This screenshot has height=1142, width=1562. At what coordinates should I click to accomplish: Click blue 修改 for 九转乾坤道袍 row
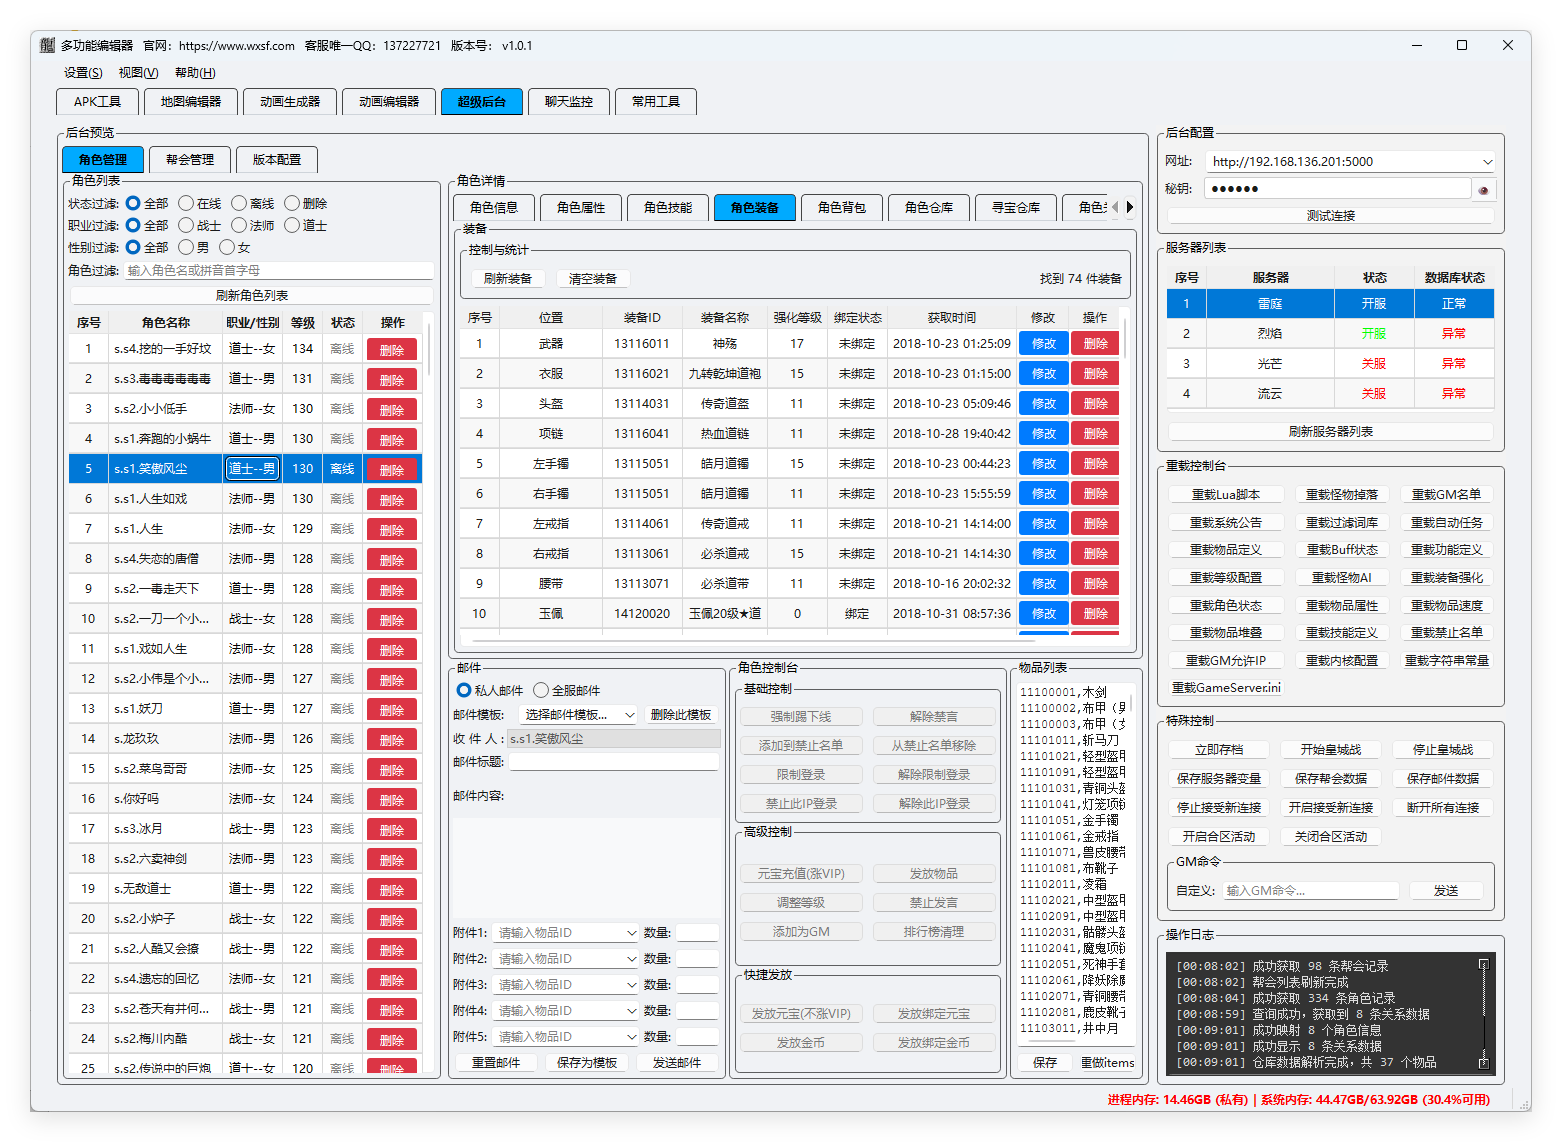pos(1043,374)
